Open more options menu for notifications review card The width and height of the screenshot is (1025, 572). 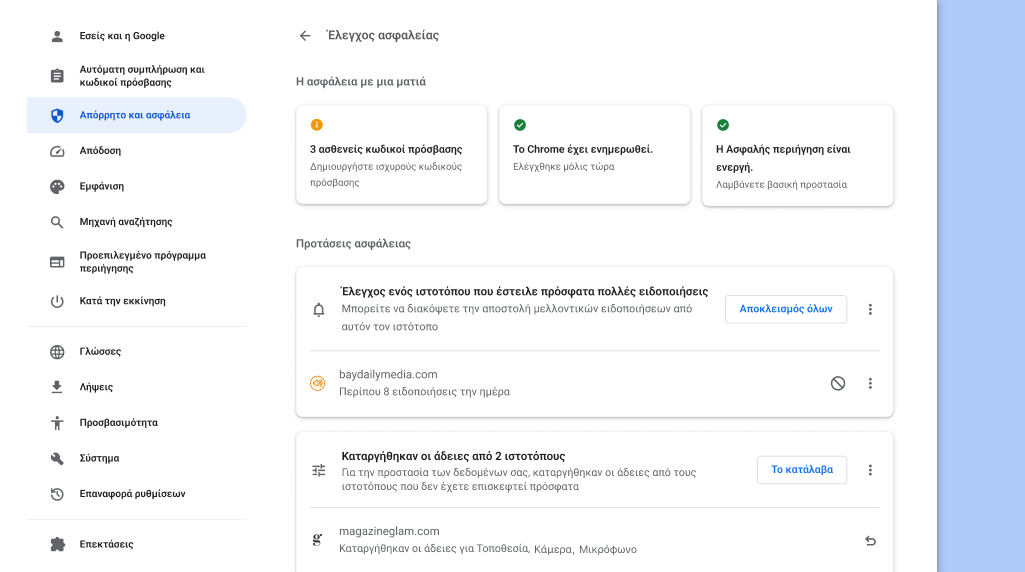(x=870, y=309)
